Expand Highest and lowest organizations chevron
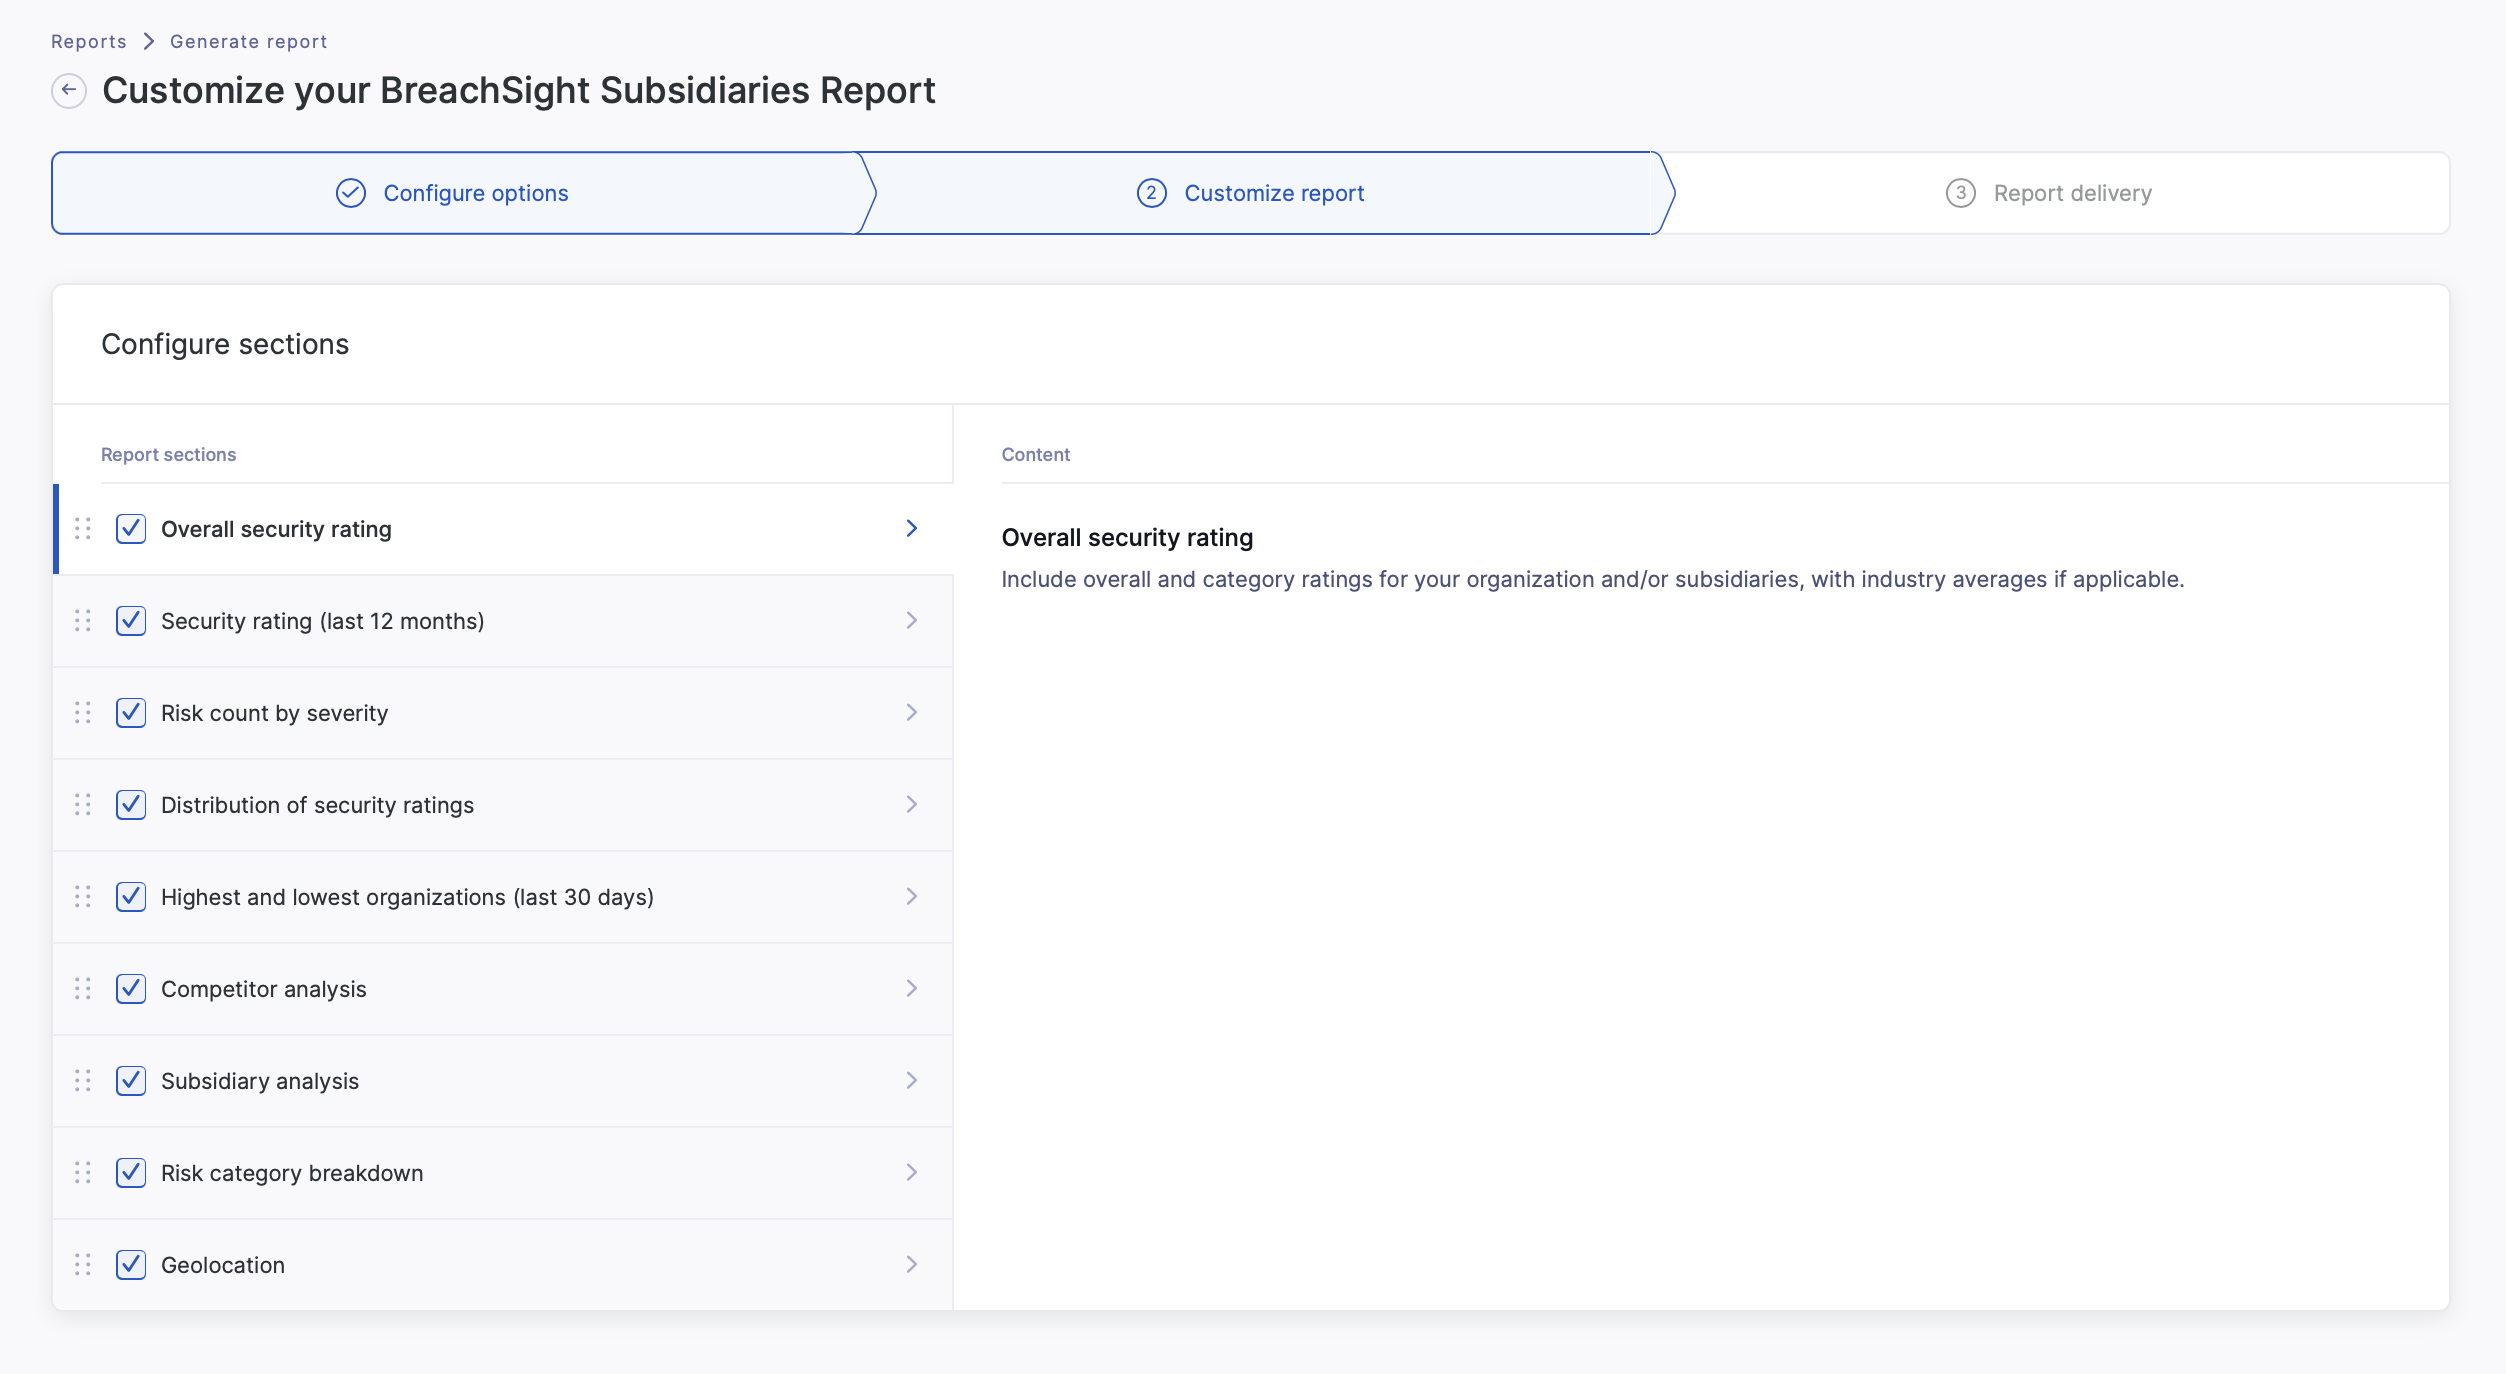2506x1374 pixels. pyautogui.click(x=911, y=897)
